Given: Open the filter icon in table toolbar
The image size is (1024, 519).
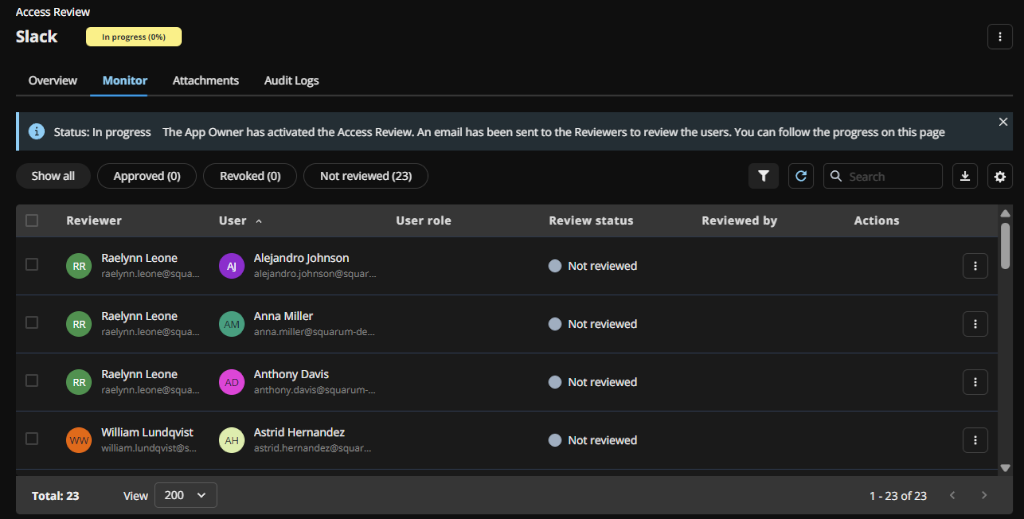Looking at the screenshot, I should click(763, 176).
